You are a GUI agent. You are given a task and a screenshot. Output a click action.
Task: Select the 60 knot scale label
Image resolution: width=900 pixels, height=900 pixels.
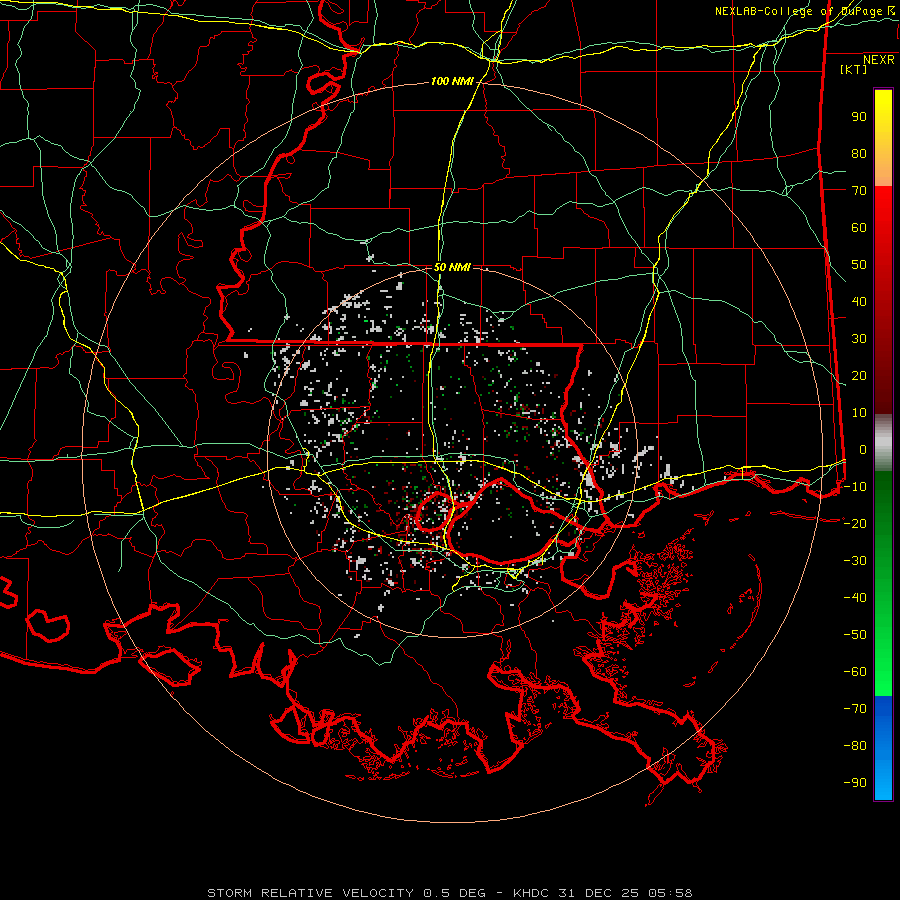(859, 227)
